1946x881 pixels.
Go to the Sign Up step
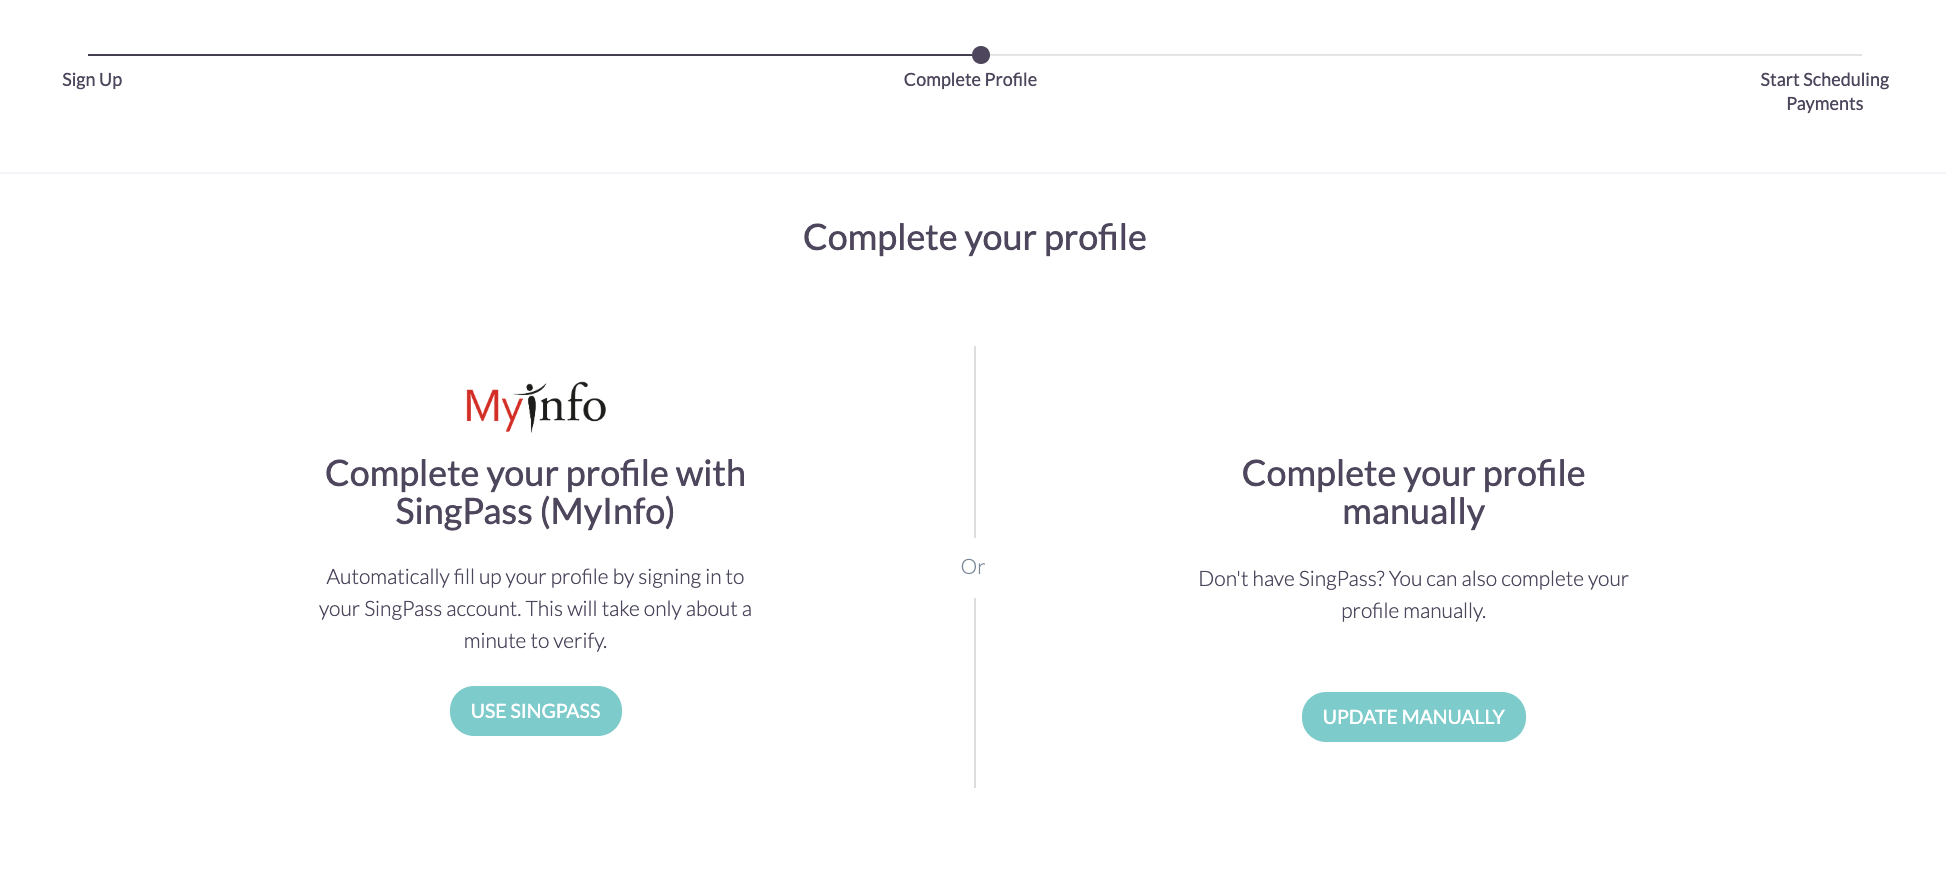coord(92,80)
